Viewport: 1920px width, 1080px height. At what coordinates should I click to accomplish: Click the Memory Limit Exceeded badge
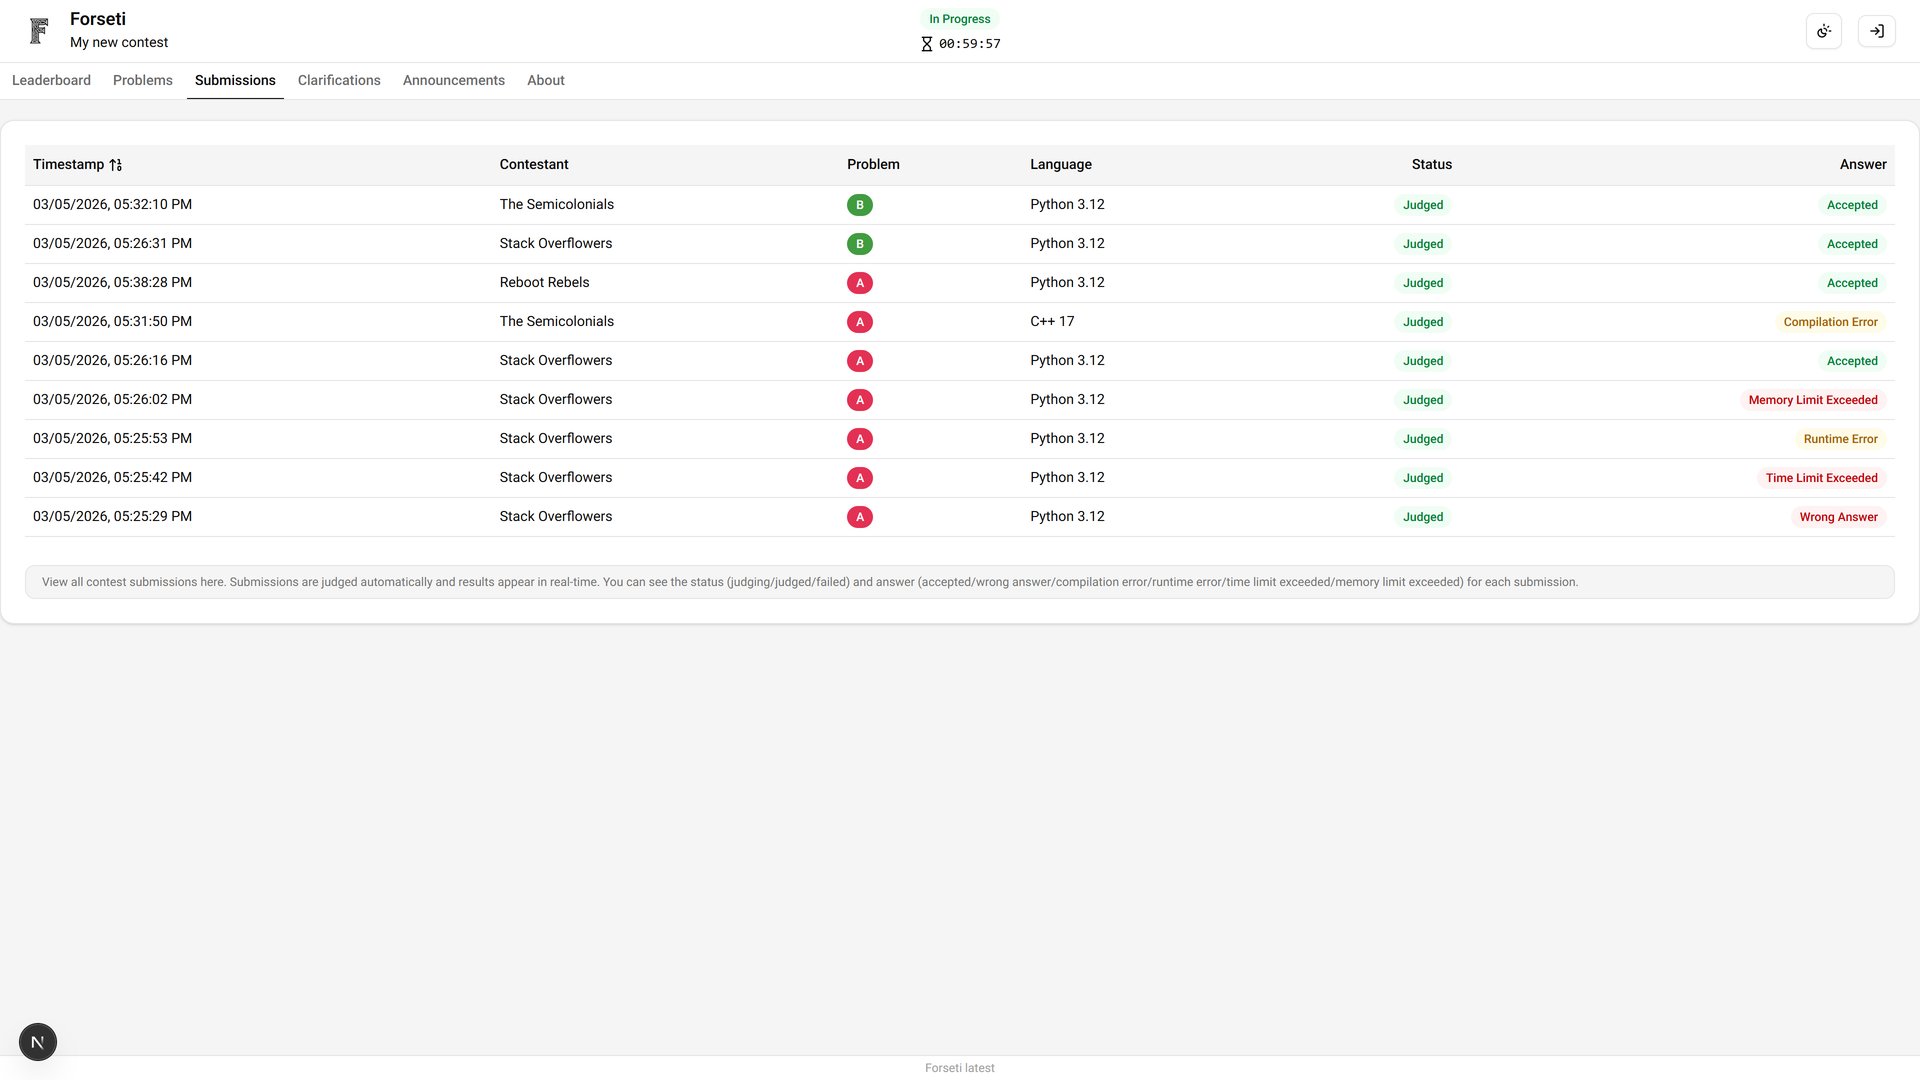click(1812, 400)
